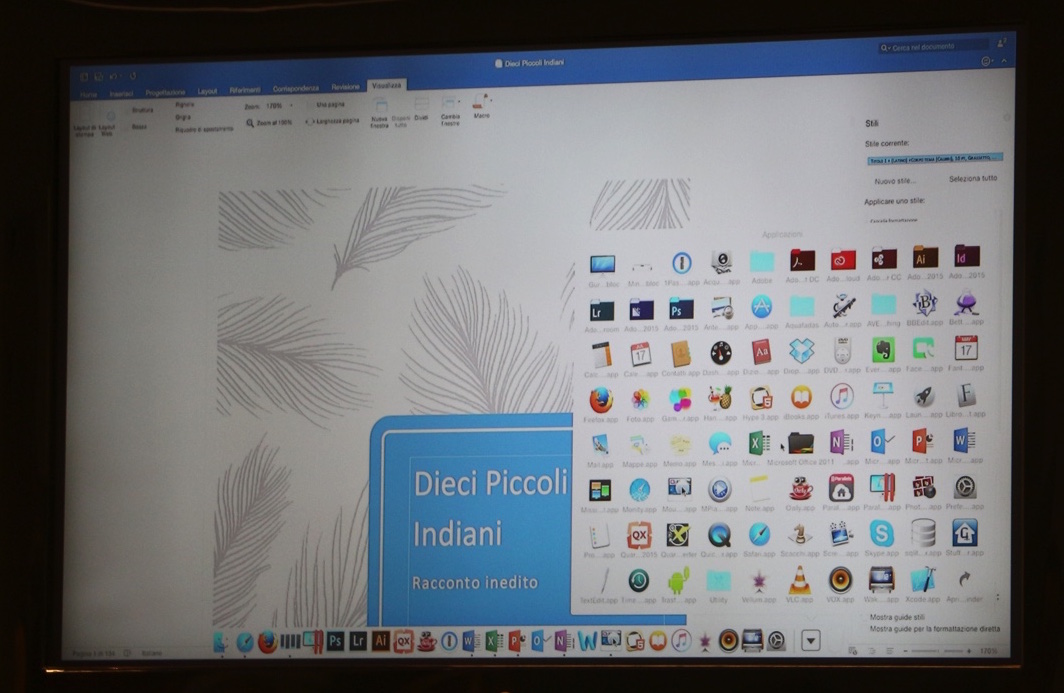Expand the Macro button dropdown arrow

click(491, 99)
